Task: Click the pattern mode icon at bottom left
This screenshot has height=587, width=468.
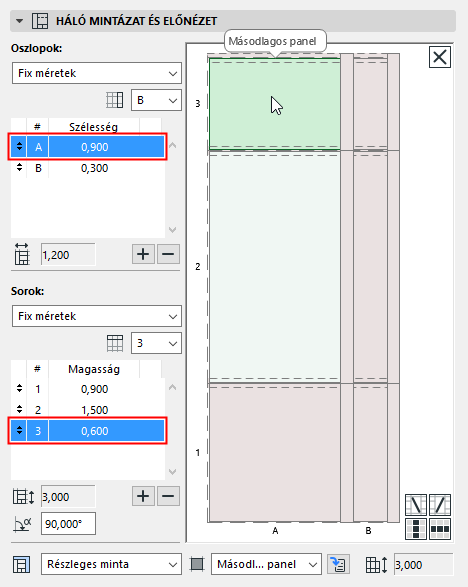Action: click(x=21, y=564)
